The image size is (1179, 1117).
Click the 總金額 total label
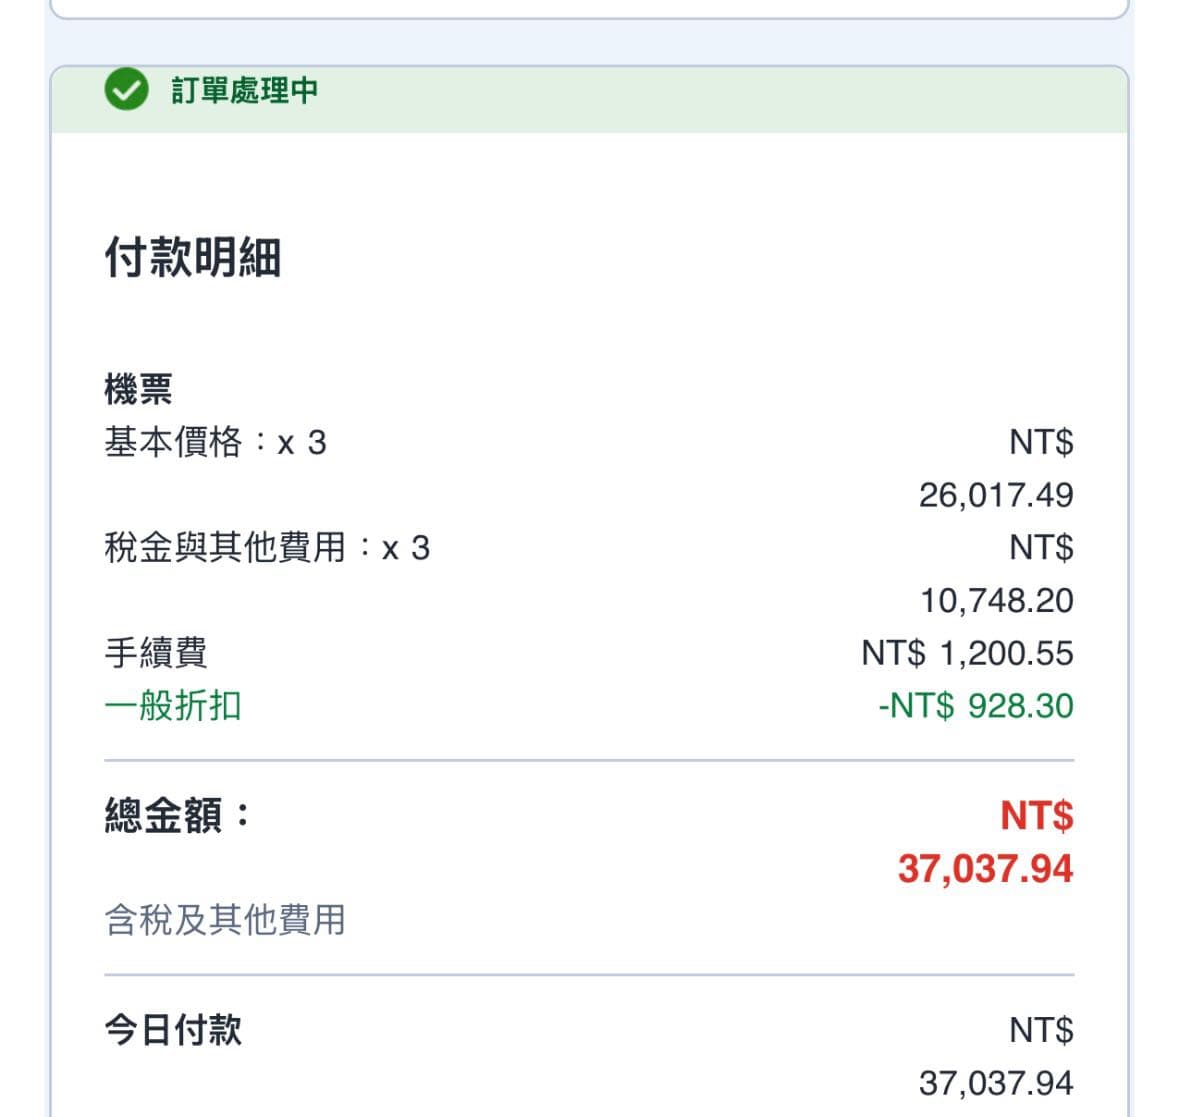(177, 816)
